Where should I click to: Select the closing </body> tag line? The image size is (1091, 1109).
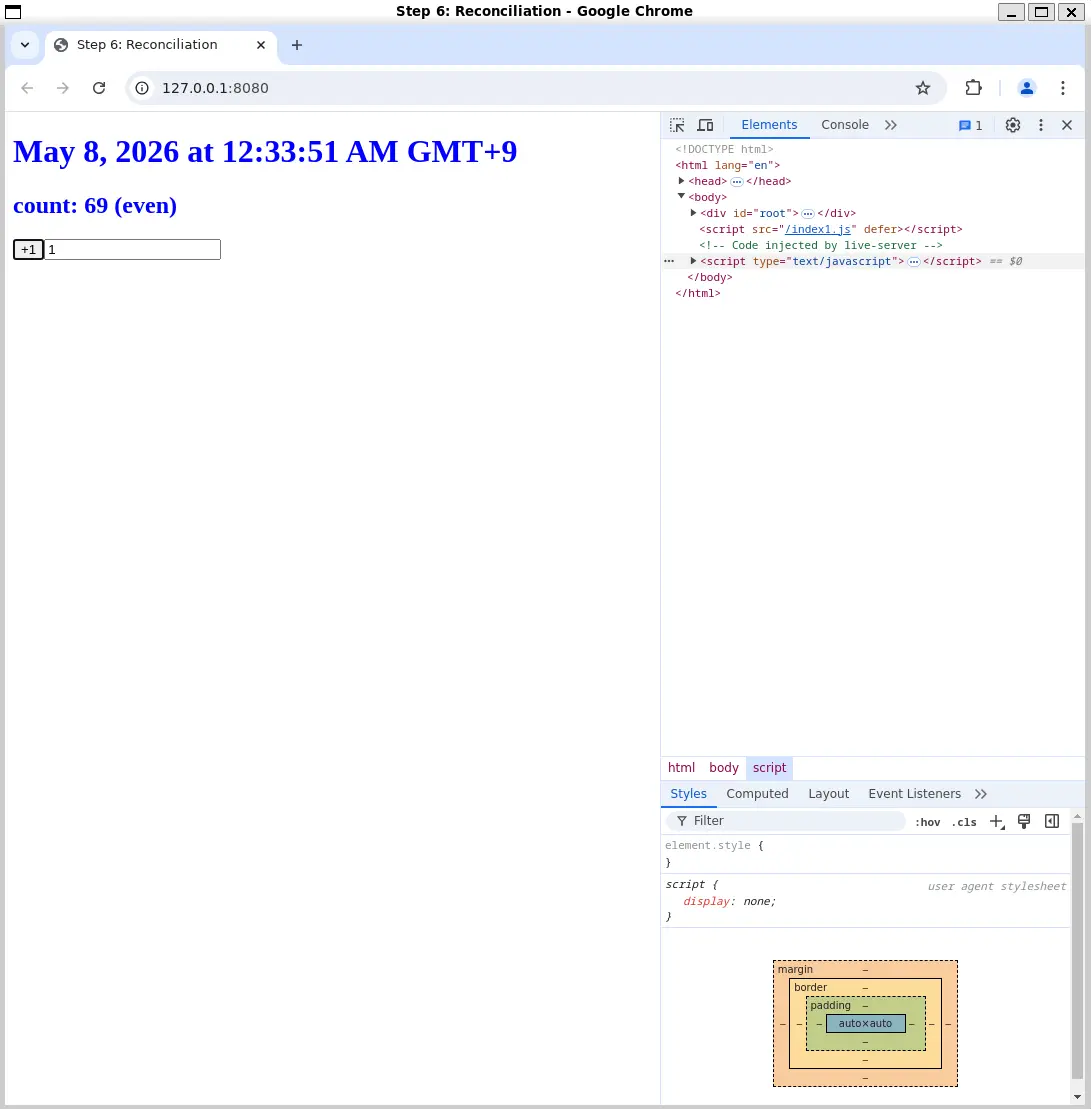click(709, 277)
